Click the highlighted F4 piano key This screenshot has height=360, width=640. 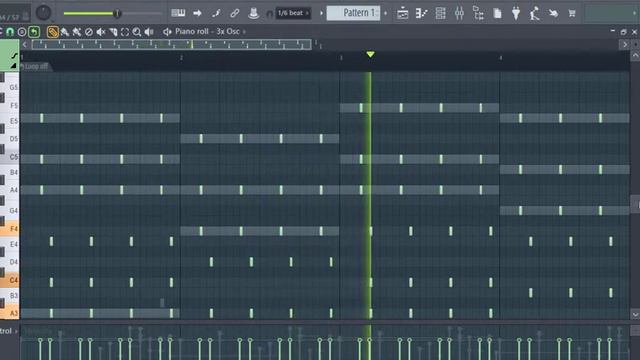pos(9,229)
